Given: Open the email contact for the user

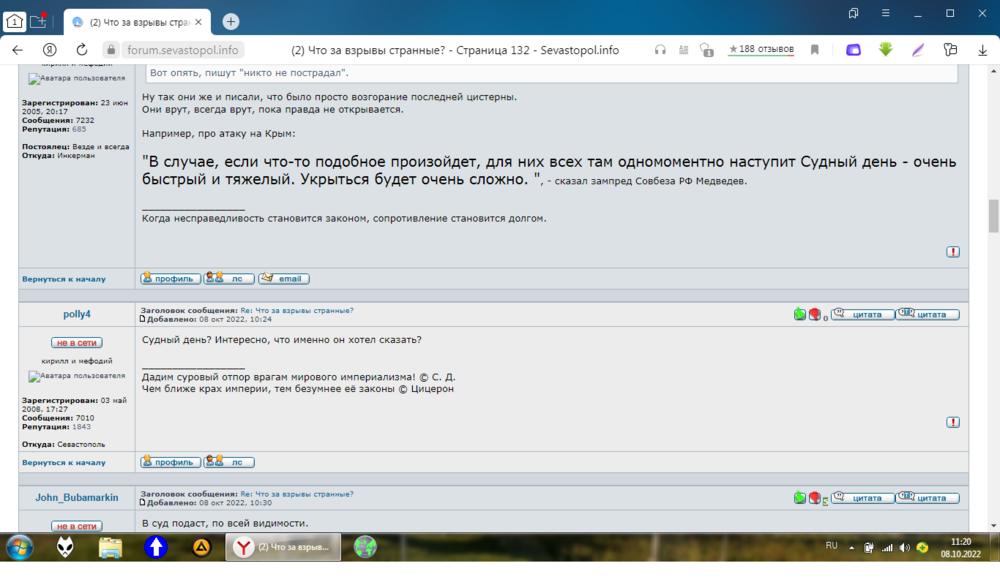Looking at the screenshot, I should click(x=283, y=278).
